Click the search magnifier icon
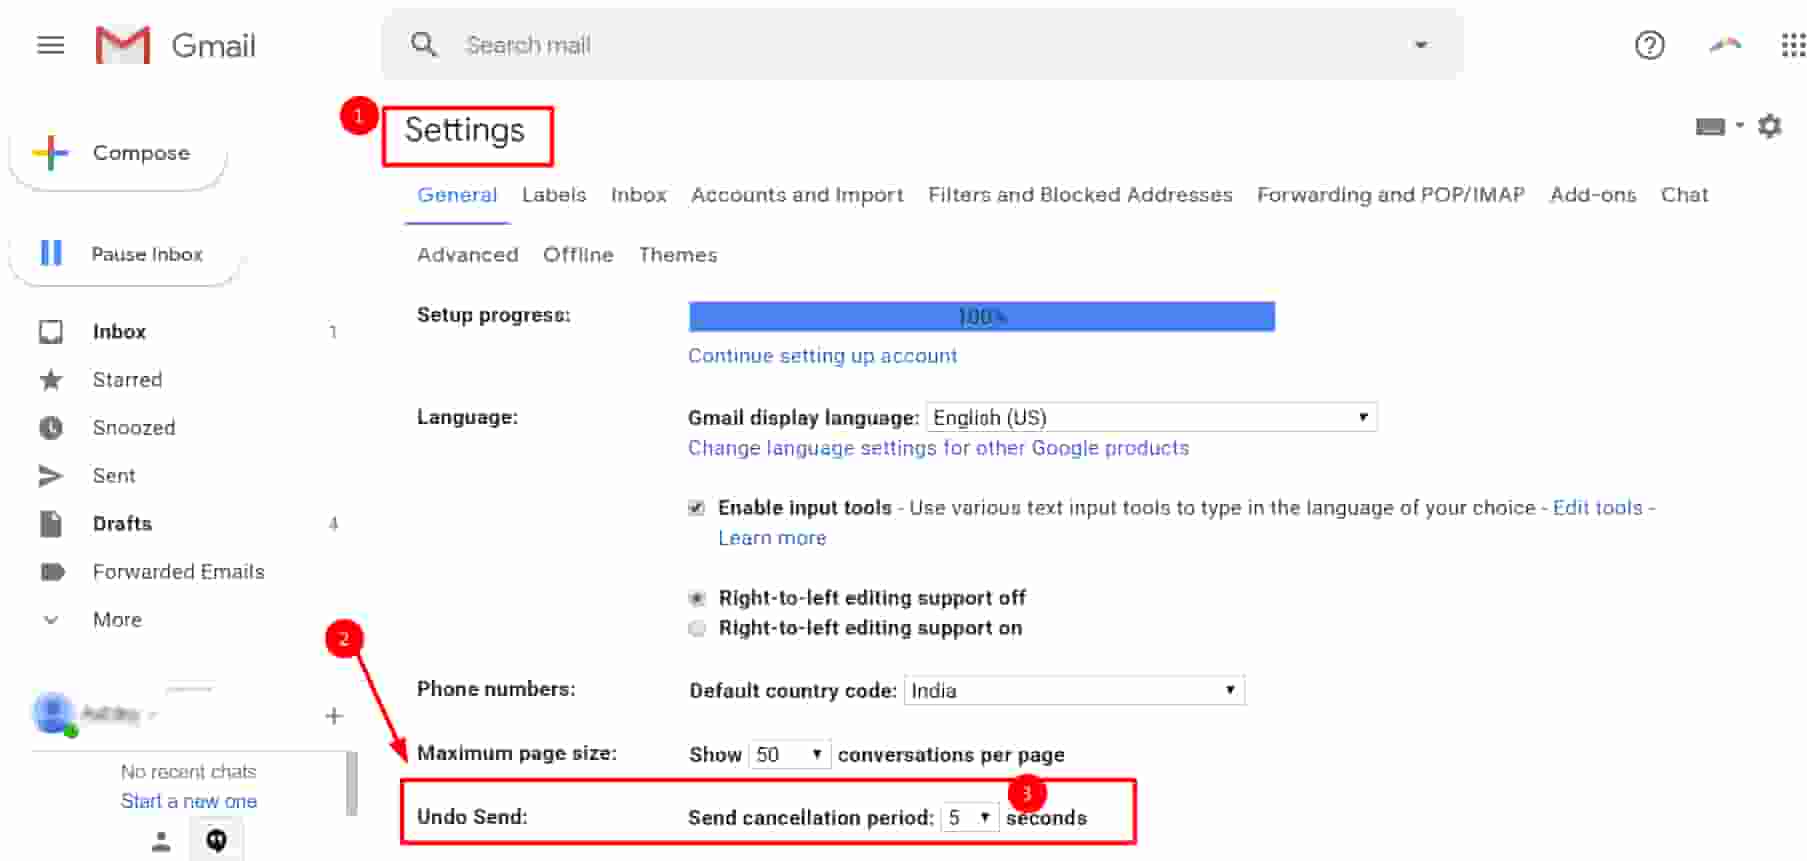The image size is (1807, 861). point(424,44)
